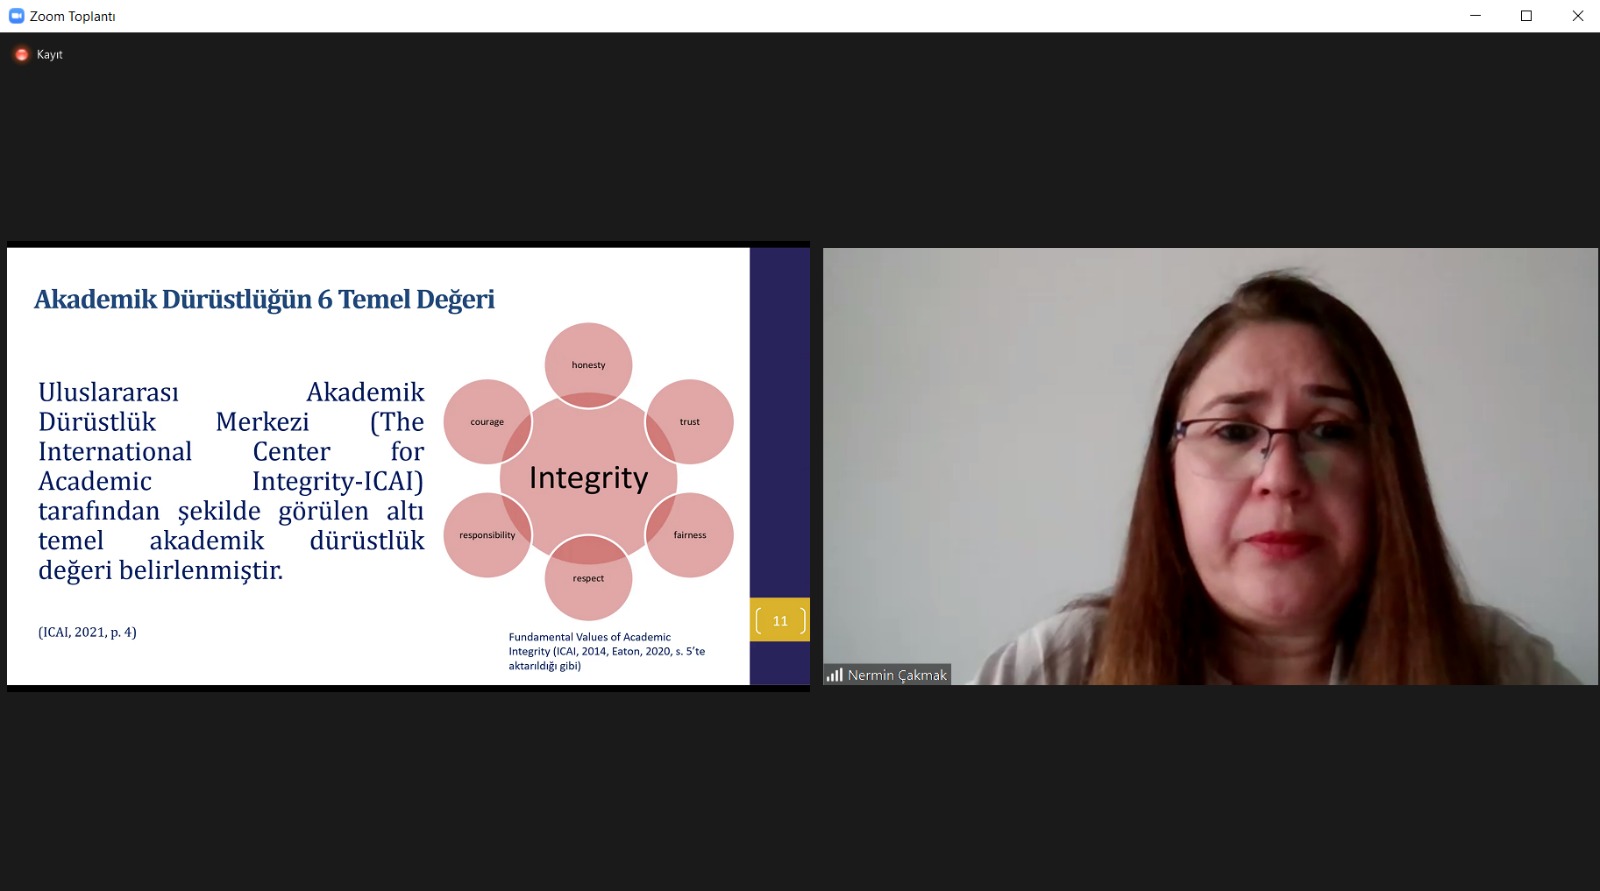
Task: Select the 'responsibility' circle on the slide
Action: tap(485, 535)
